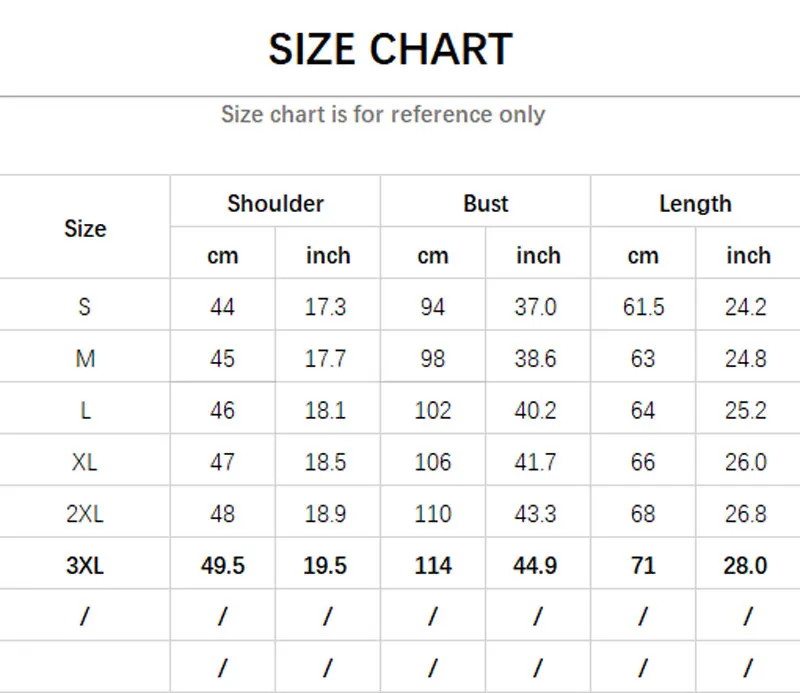
Task: Click the 26.8 length inch cell
Action: tap(745, 514)
